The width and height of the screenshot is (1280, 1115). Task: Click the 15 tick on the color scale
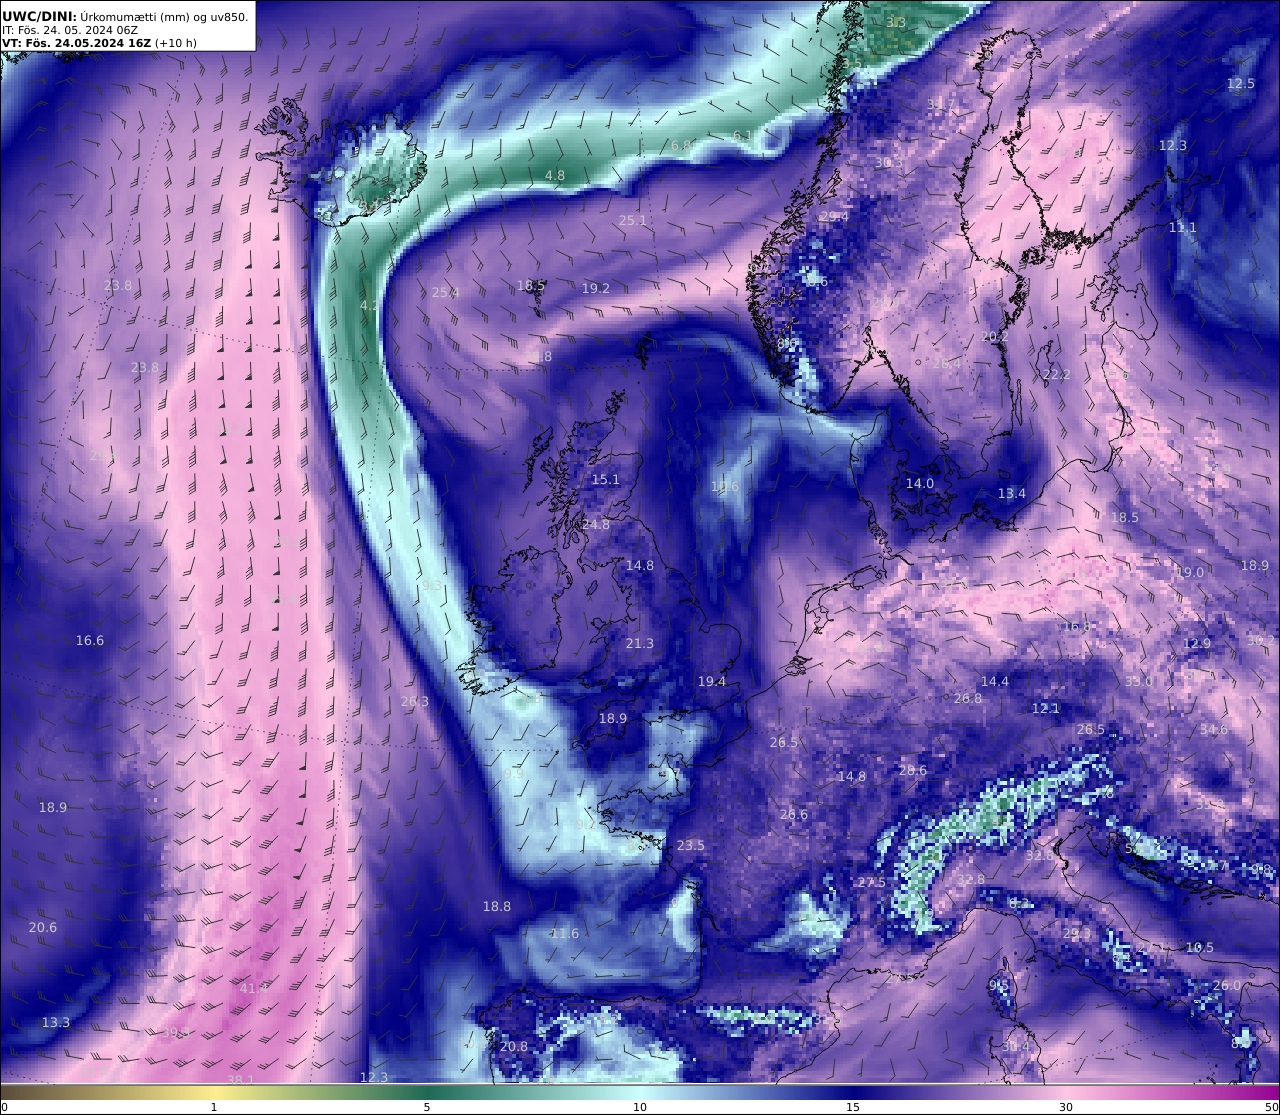point(853,1107)
